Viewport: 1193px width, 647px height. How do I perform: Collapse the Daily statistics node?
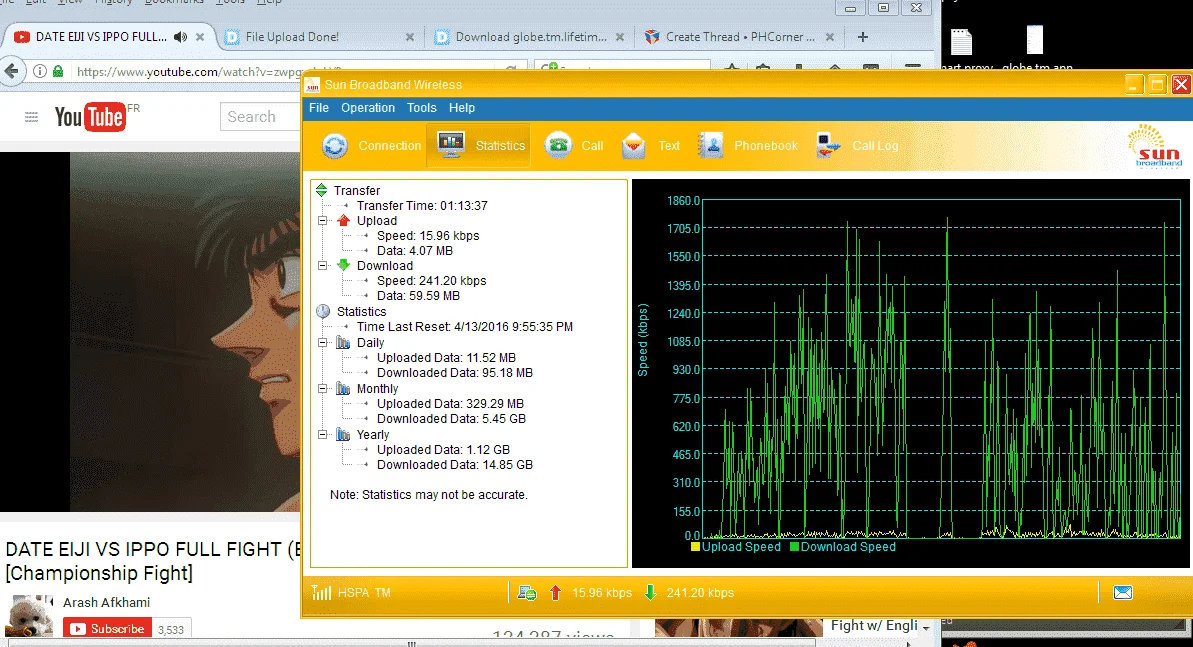click(323, 343)
